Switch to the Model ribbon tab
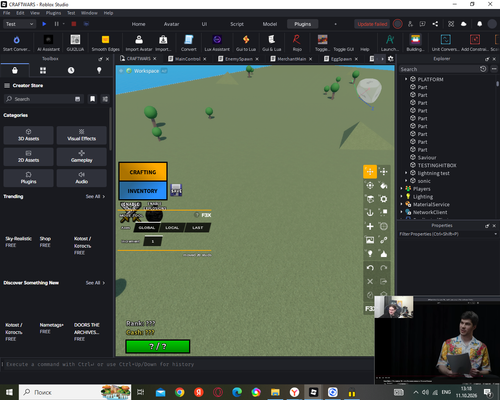 [x=270, y=24]
